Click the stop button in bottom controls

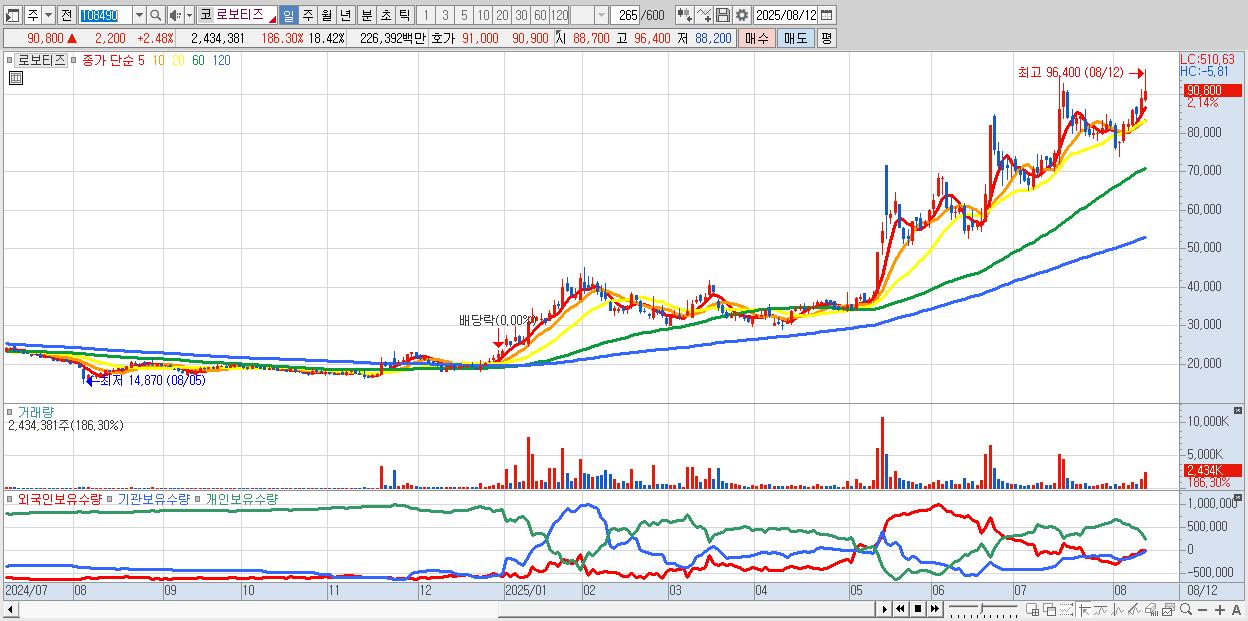point(918,609)
